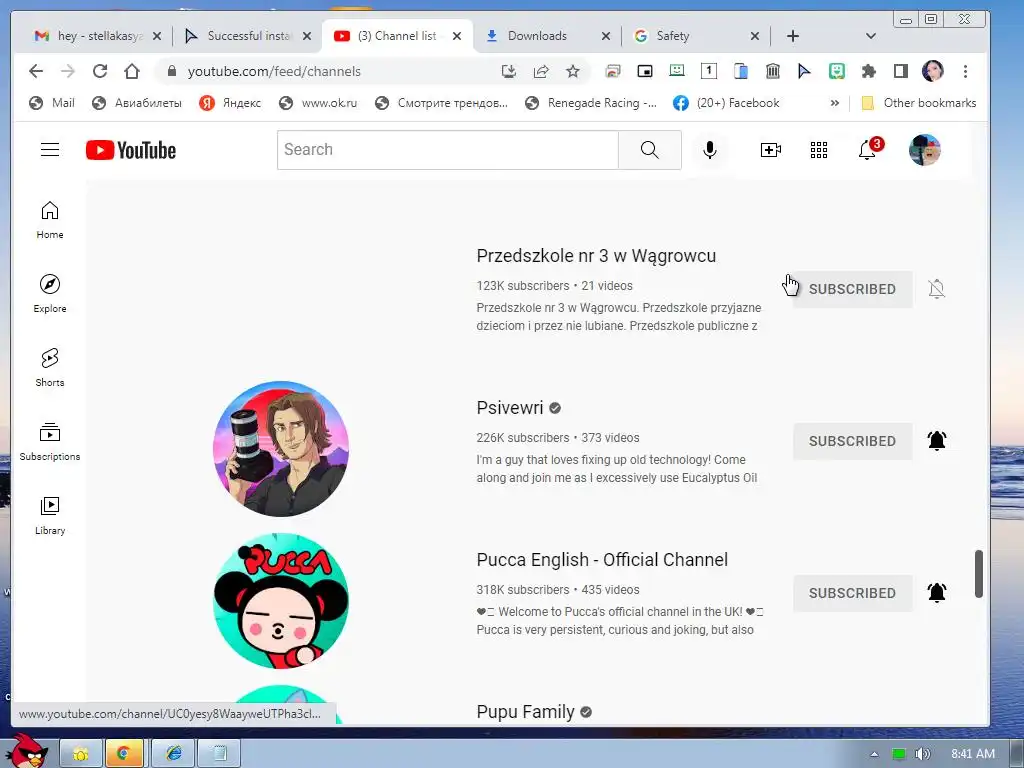
Task: Show more bookmarks via double chevron
Action: tap(834, 103)
